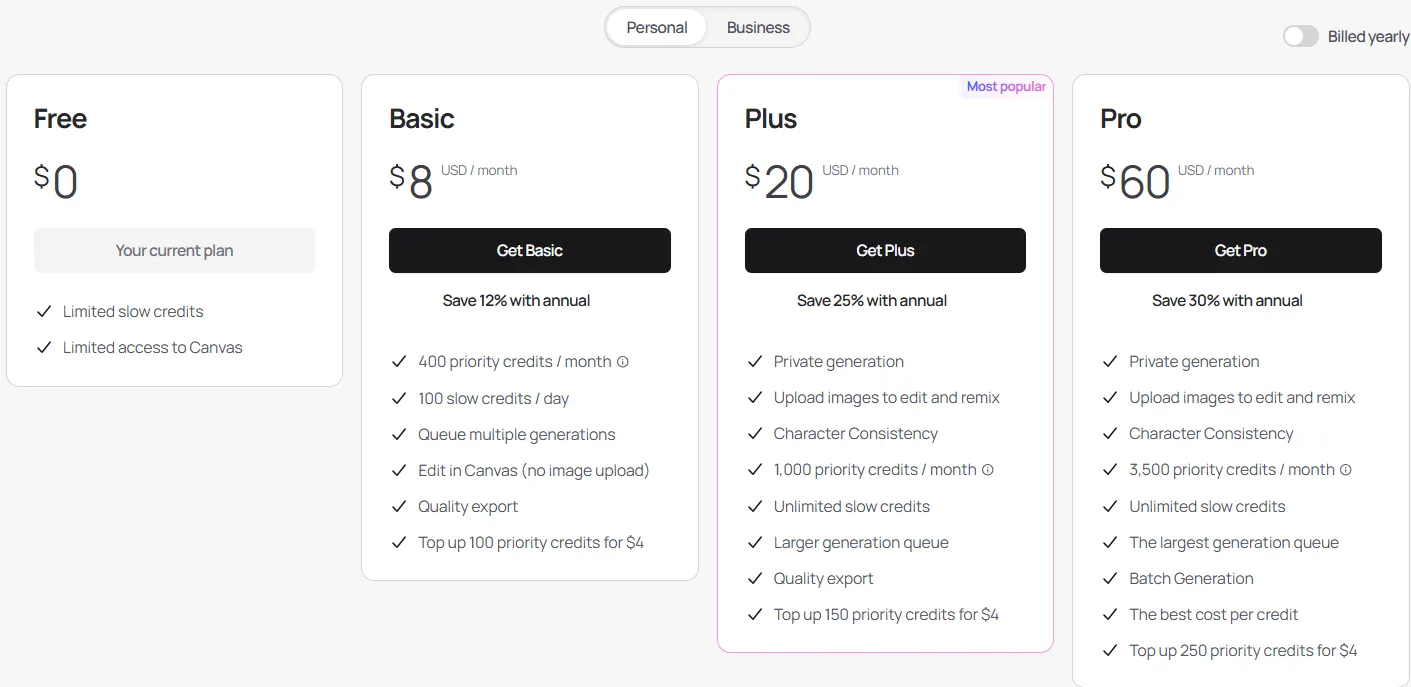The width and height of the screenshot is (1411, 687).
Task: Click checkmark icon beside The best cost per credit
Action: point(1110,615)
